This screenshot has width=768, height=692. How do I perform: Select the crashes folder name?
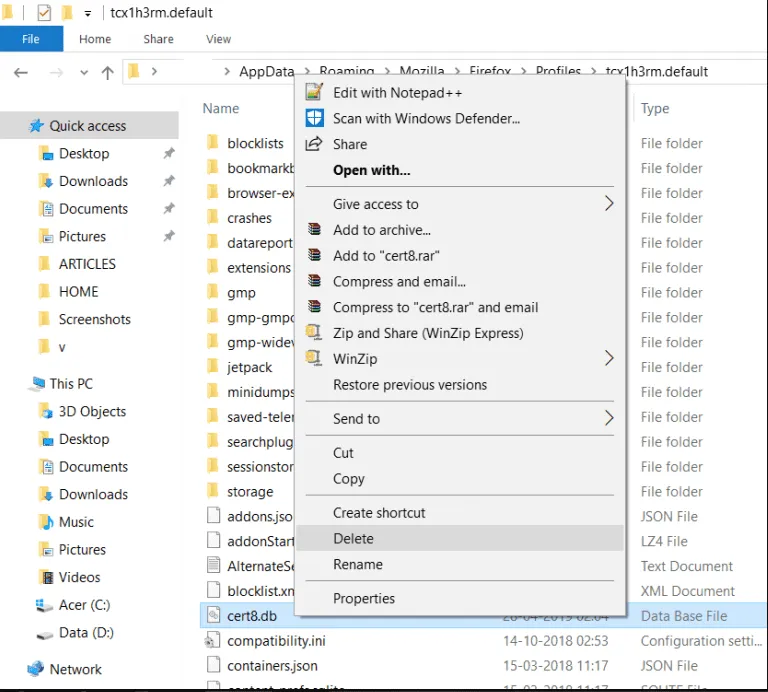click(249, 217)
